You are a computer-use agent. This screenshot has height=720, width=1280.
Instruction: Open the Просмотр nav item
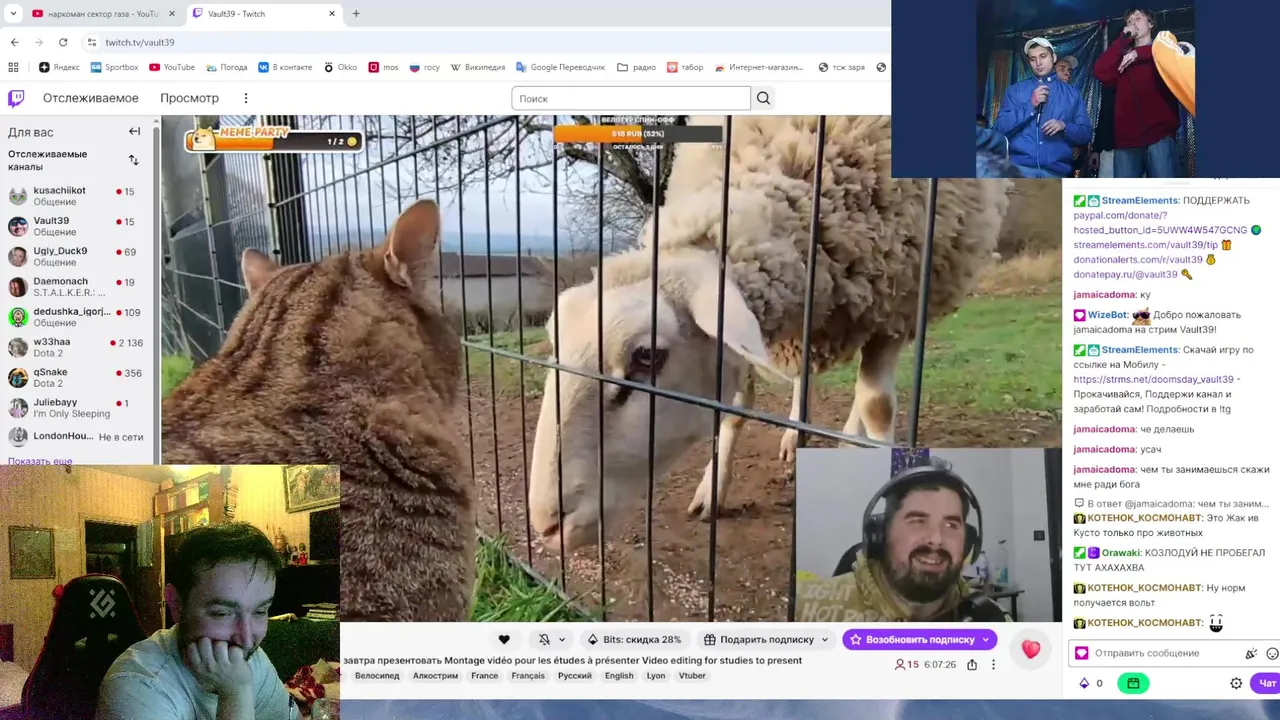click(x=189, y=98)
